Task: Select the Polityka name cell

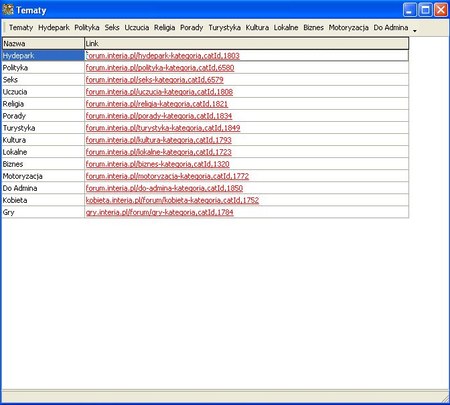Action: click(x=43, y=68)
